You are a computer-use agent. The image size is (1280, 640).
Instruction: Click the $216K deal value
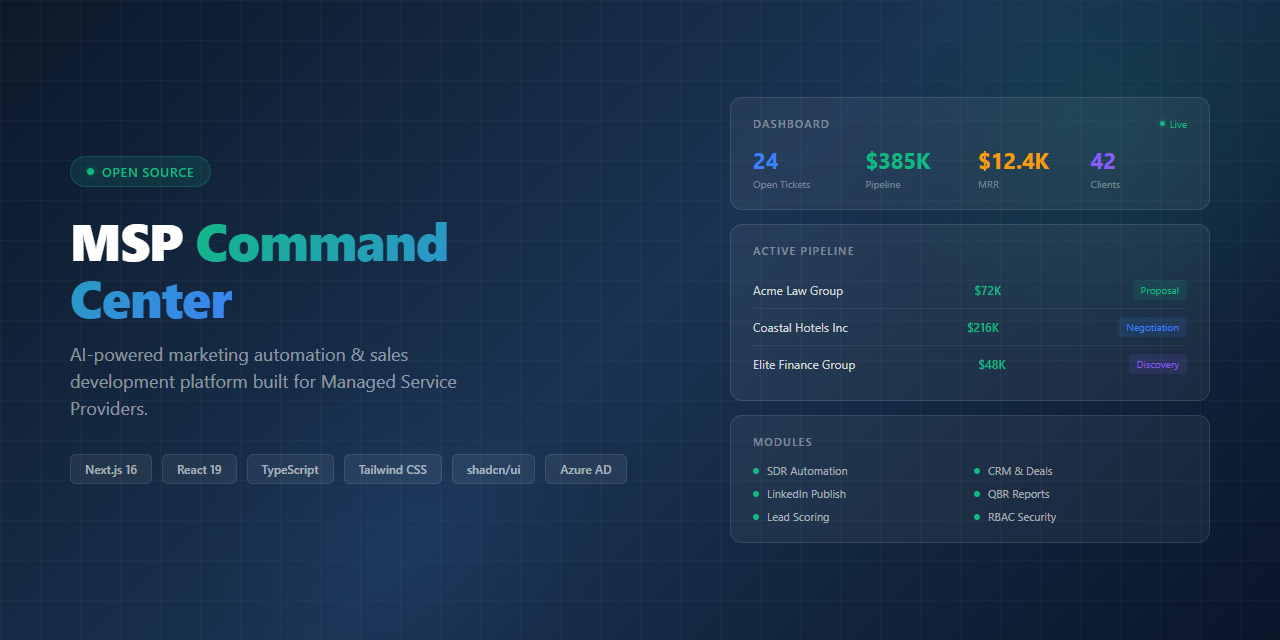(983, 328)
